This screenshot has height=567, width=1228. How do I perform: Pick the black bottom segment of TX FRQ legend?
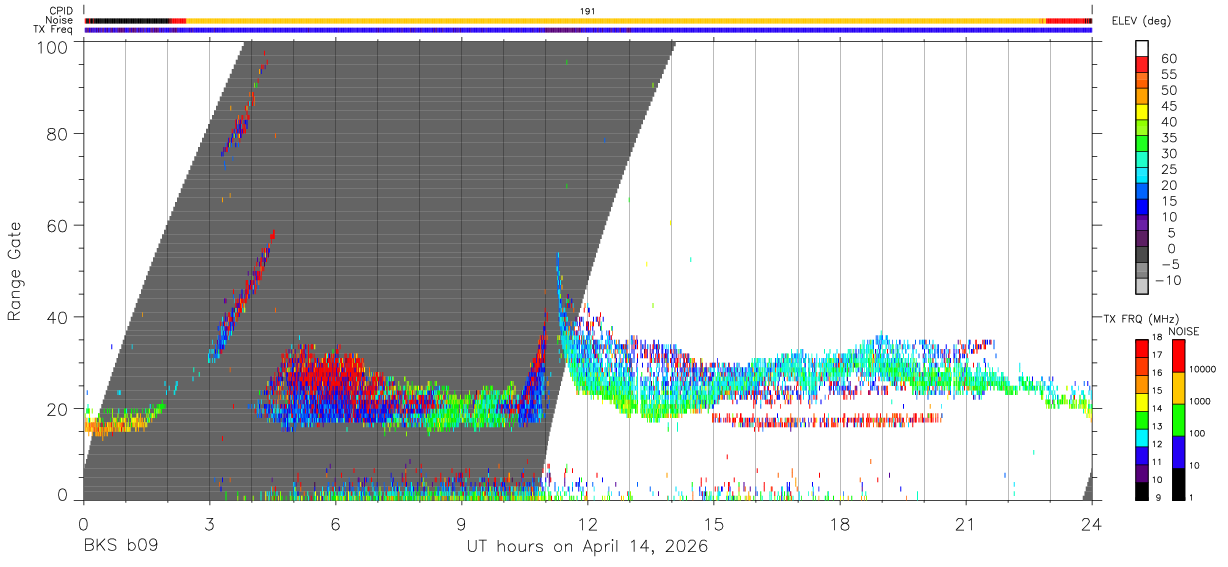[x=1142, y=490]
